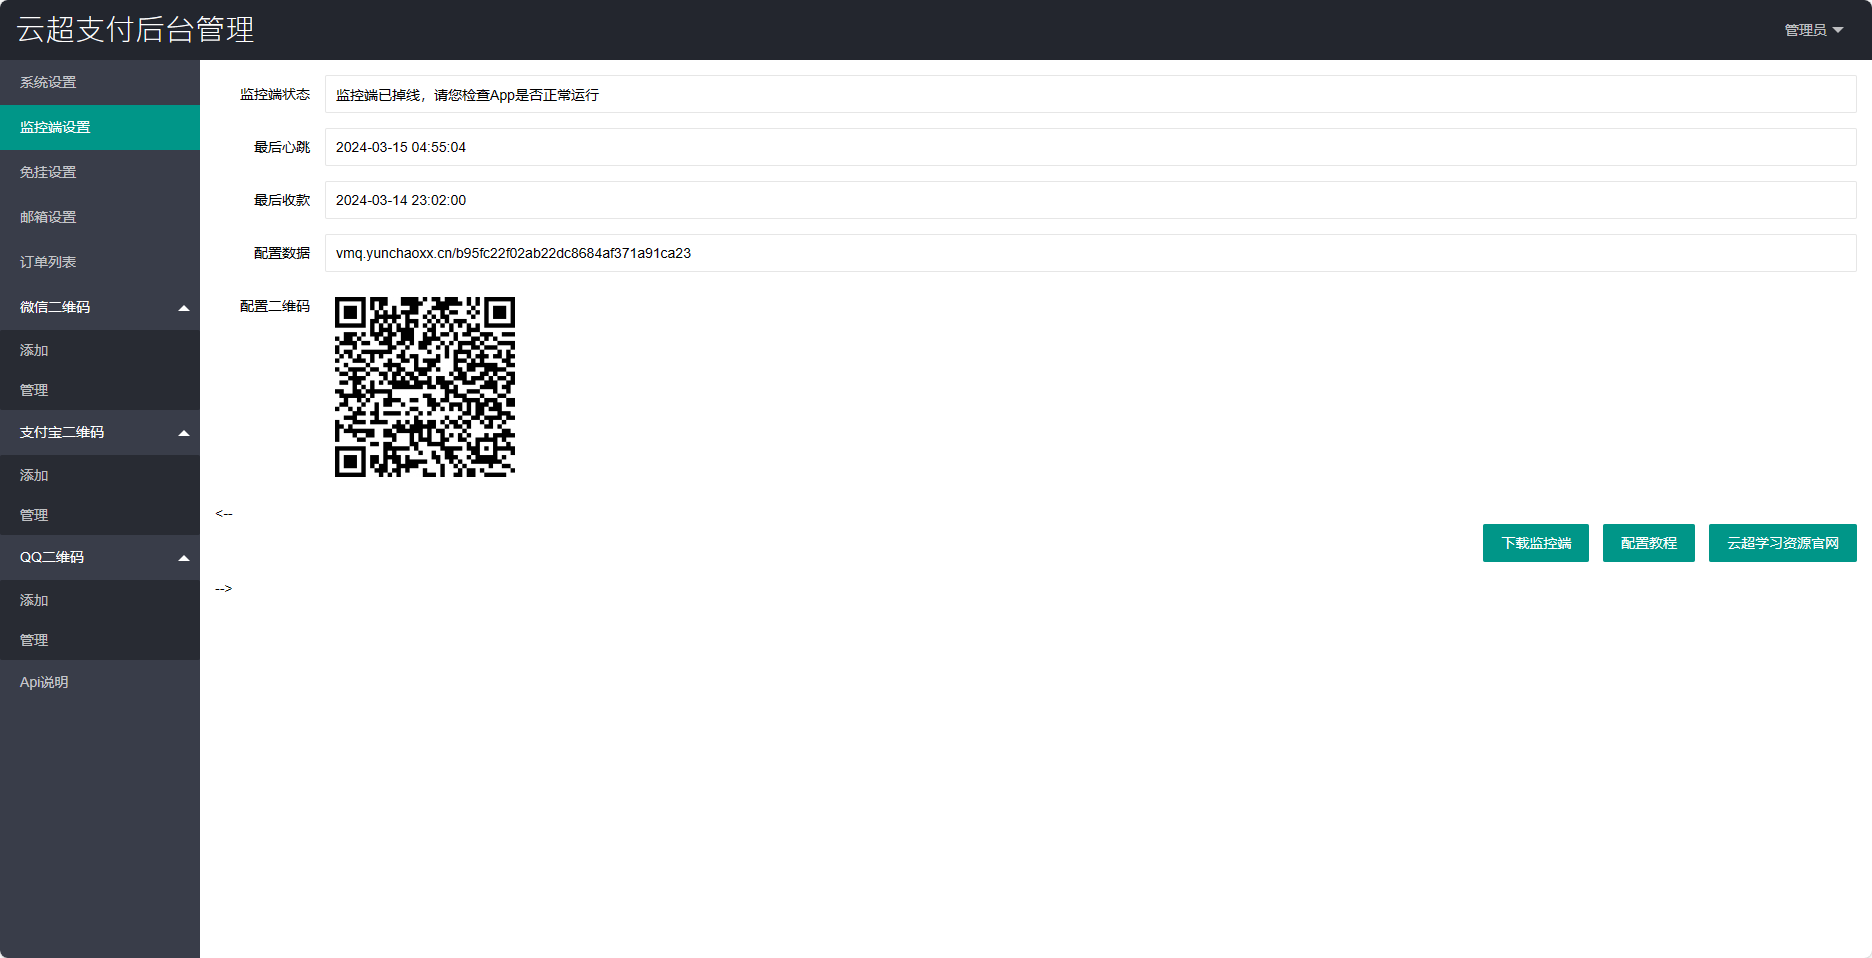This screenshot has height=958, width=1872.
Task: Click 管理 under 微信二维码
Action: click(x=34, y=390)
